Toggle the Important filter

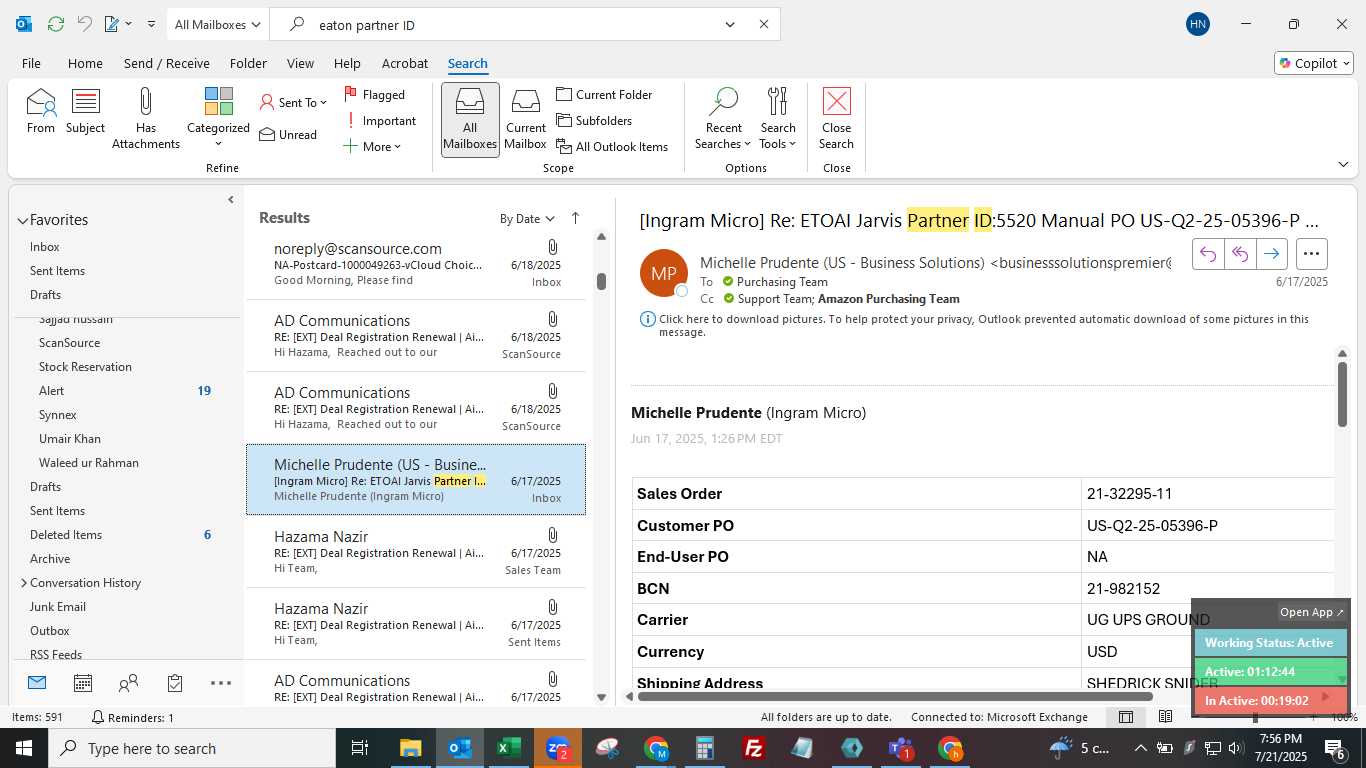click(x=381, y=120)
